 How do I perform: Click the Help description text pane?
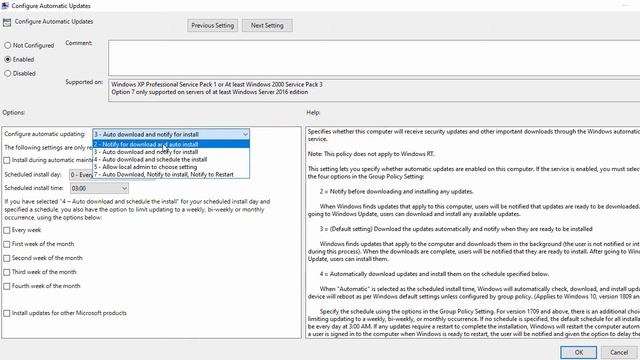coord(473,232)
